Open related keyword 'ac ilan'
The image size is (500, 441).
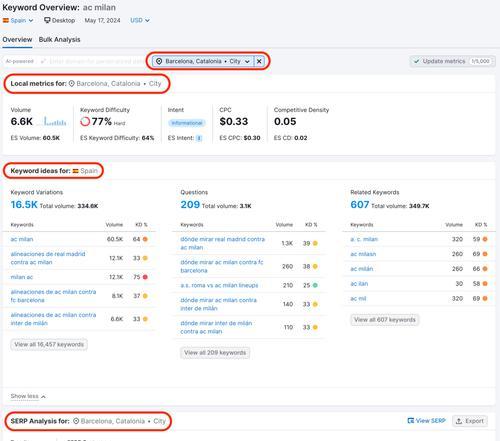[359, 284]
